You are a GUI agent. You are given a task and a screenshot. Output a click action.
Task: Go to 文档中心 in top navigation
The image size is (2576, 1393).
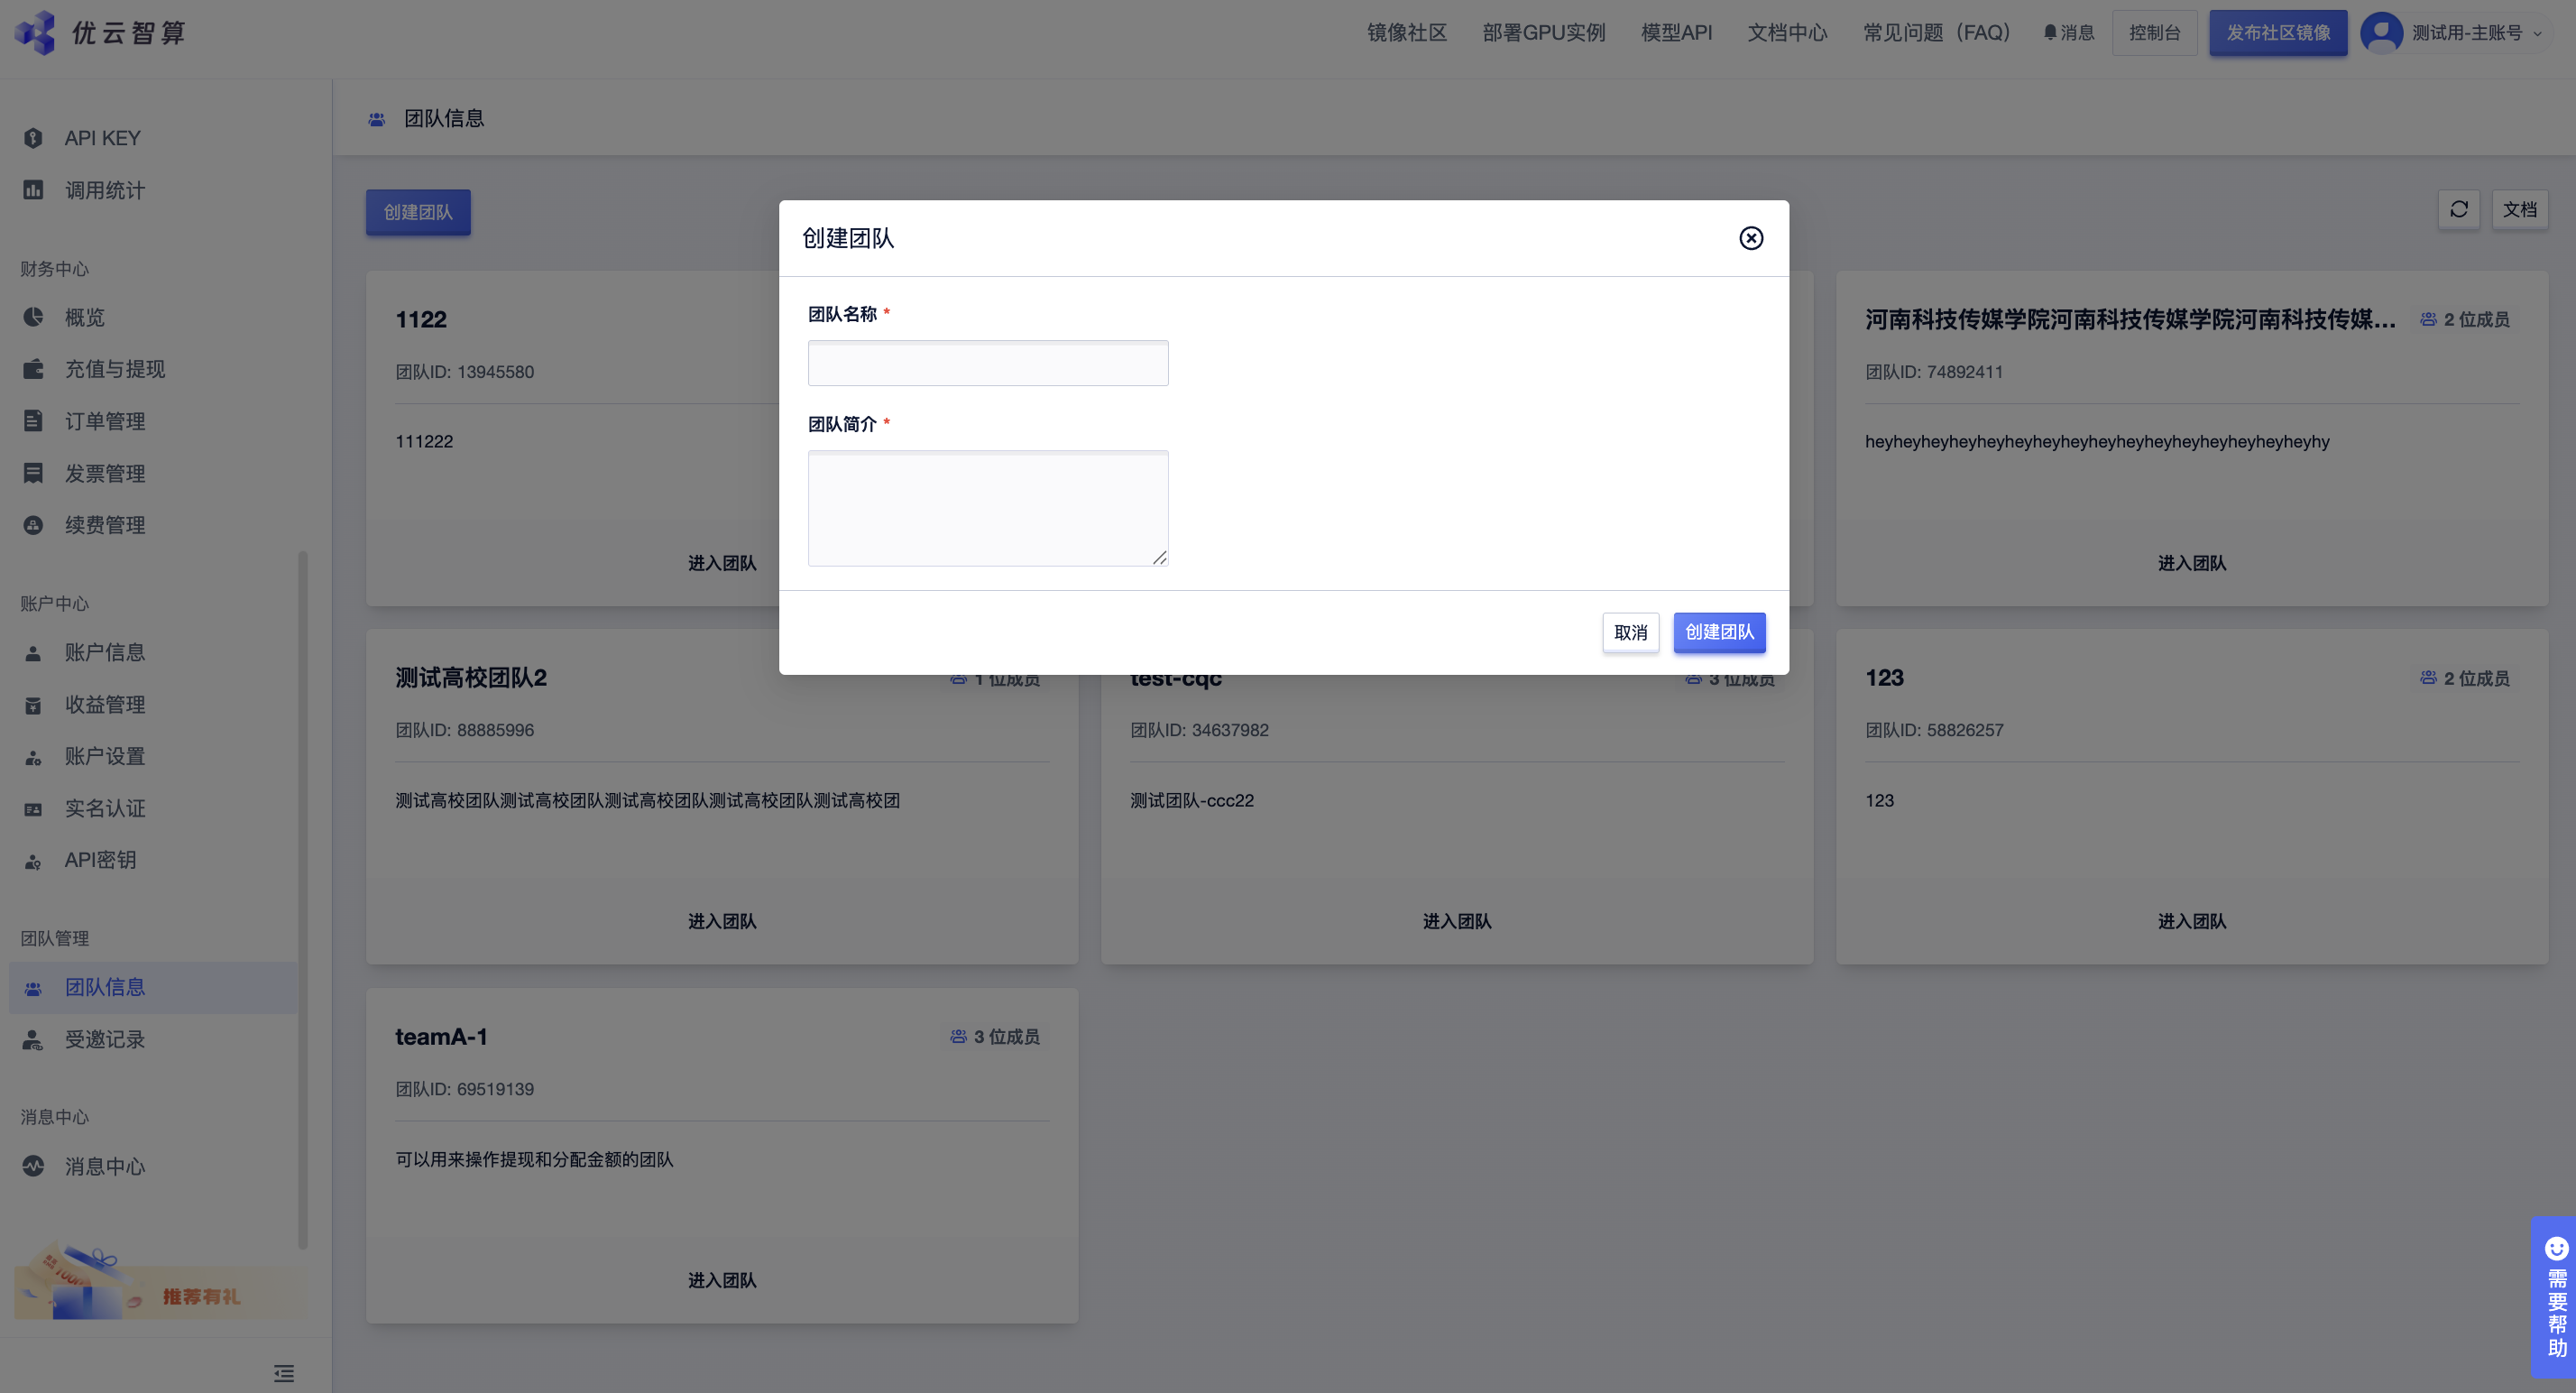(1786, 33)
